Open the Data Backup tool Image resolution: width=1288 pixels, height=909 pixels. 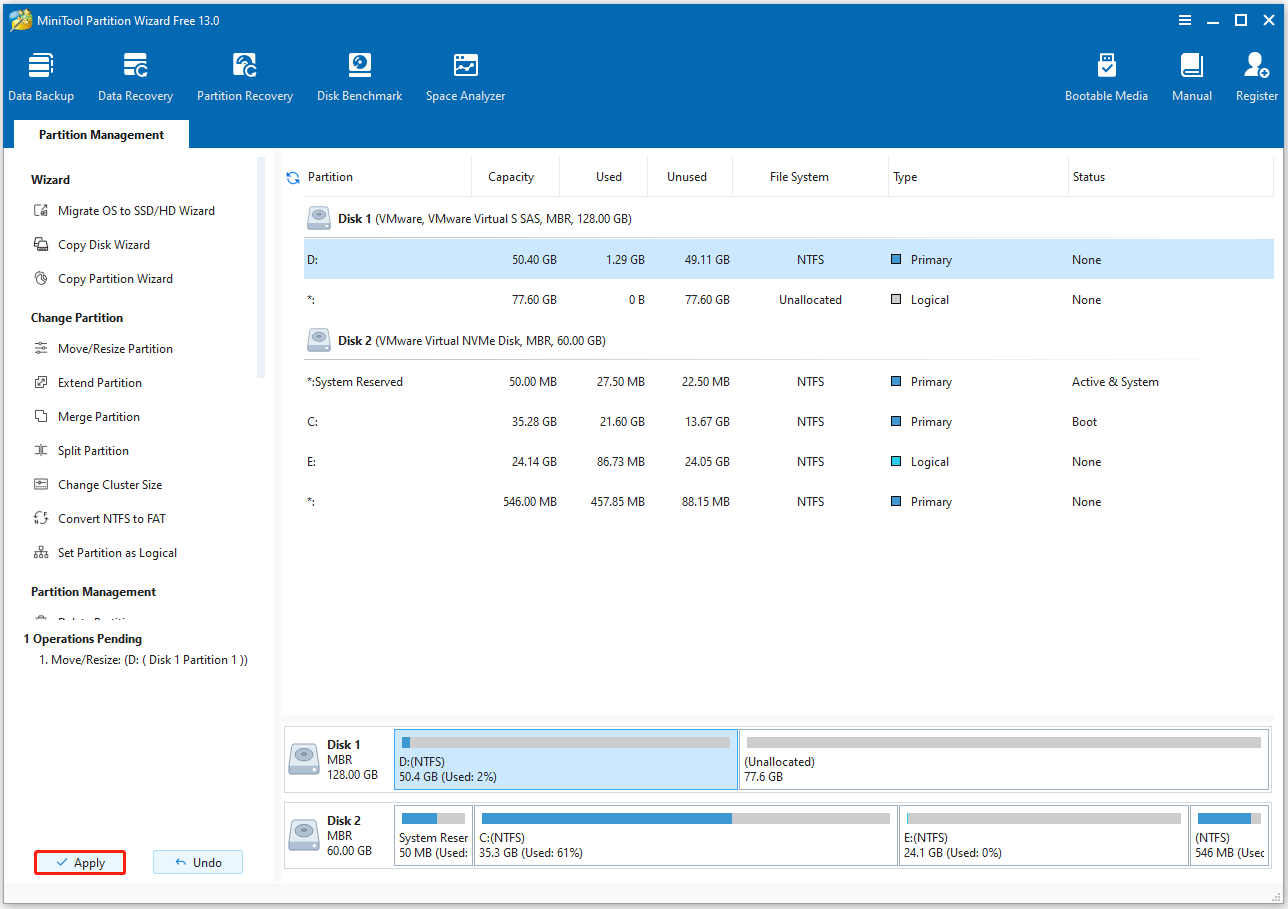coord(40,75)
